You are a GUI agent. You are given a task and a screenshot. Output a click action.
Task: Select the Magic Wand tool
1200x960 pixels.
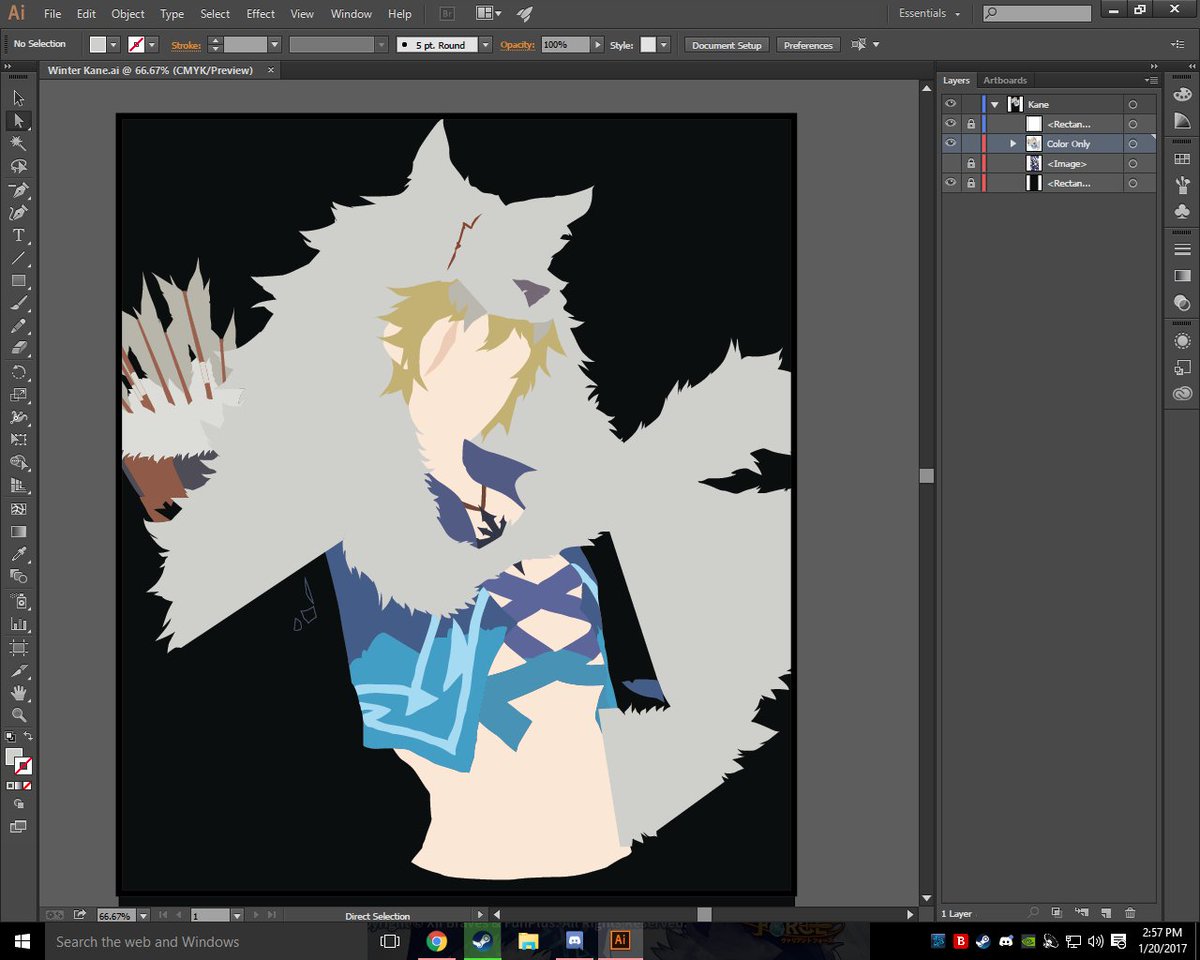18,144
